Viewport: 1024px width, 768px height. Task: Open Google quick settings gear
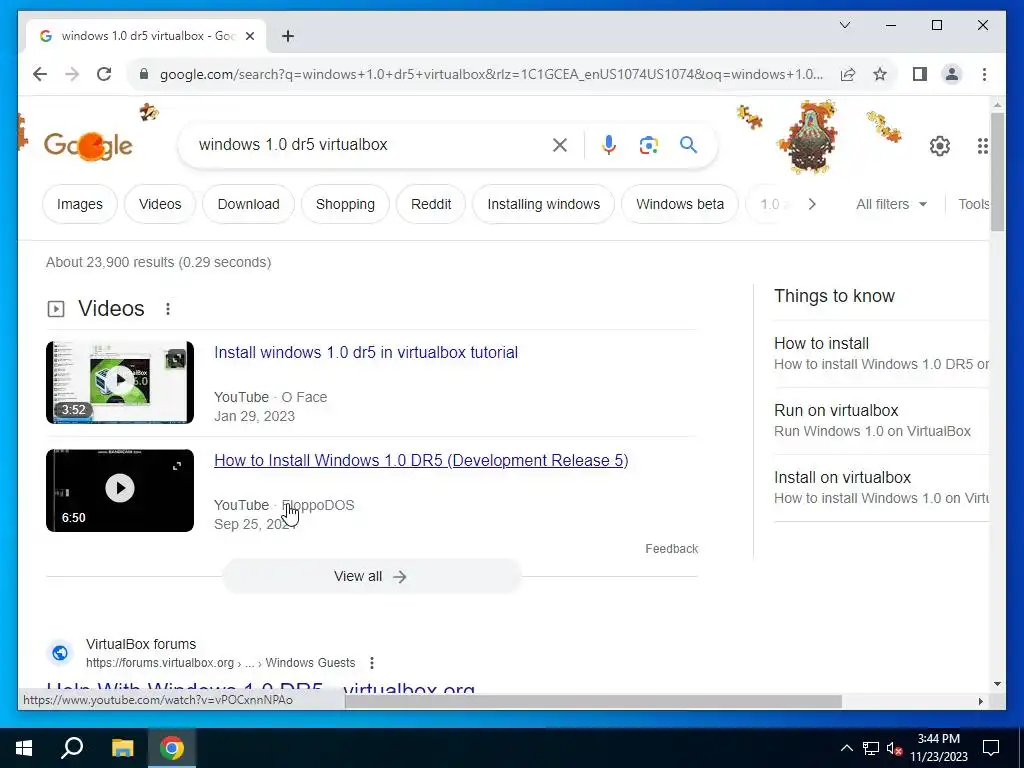click(940, 146)
